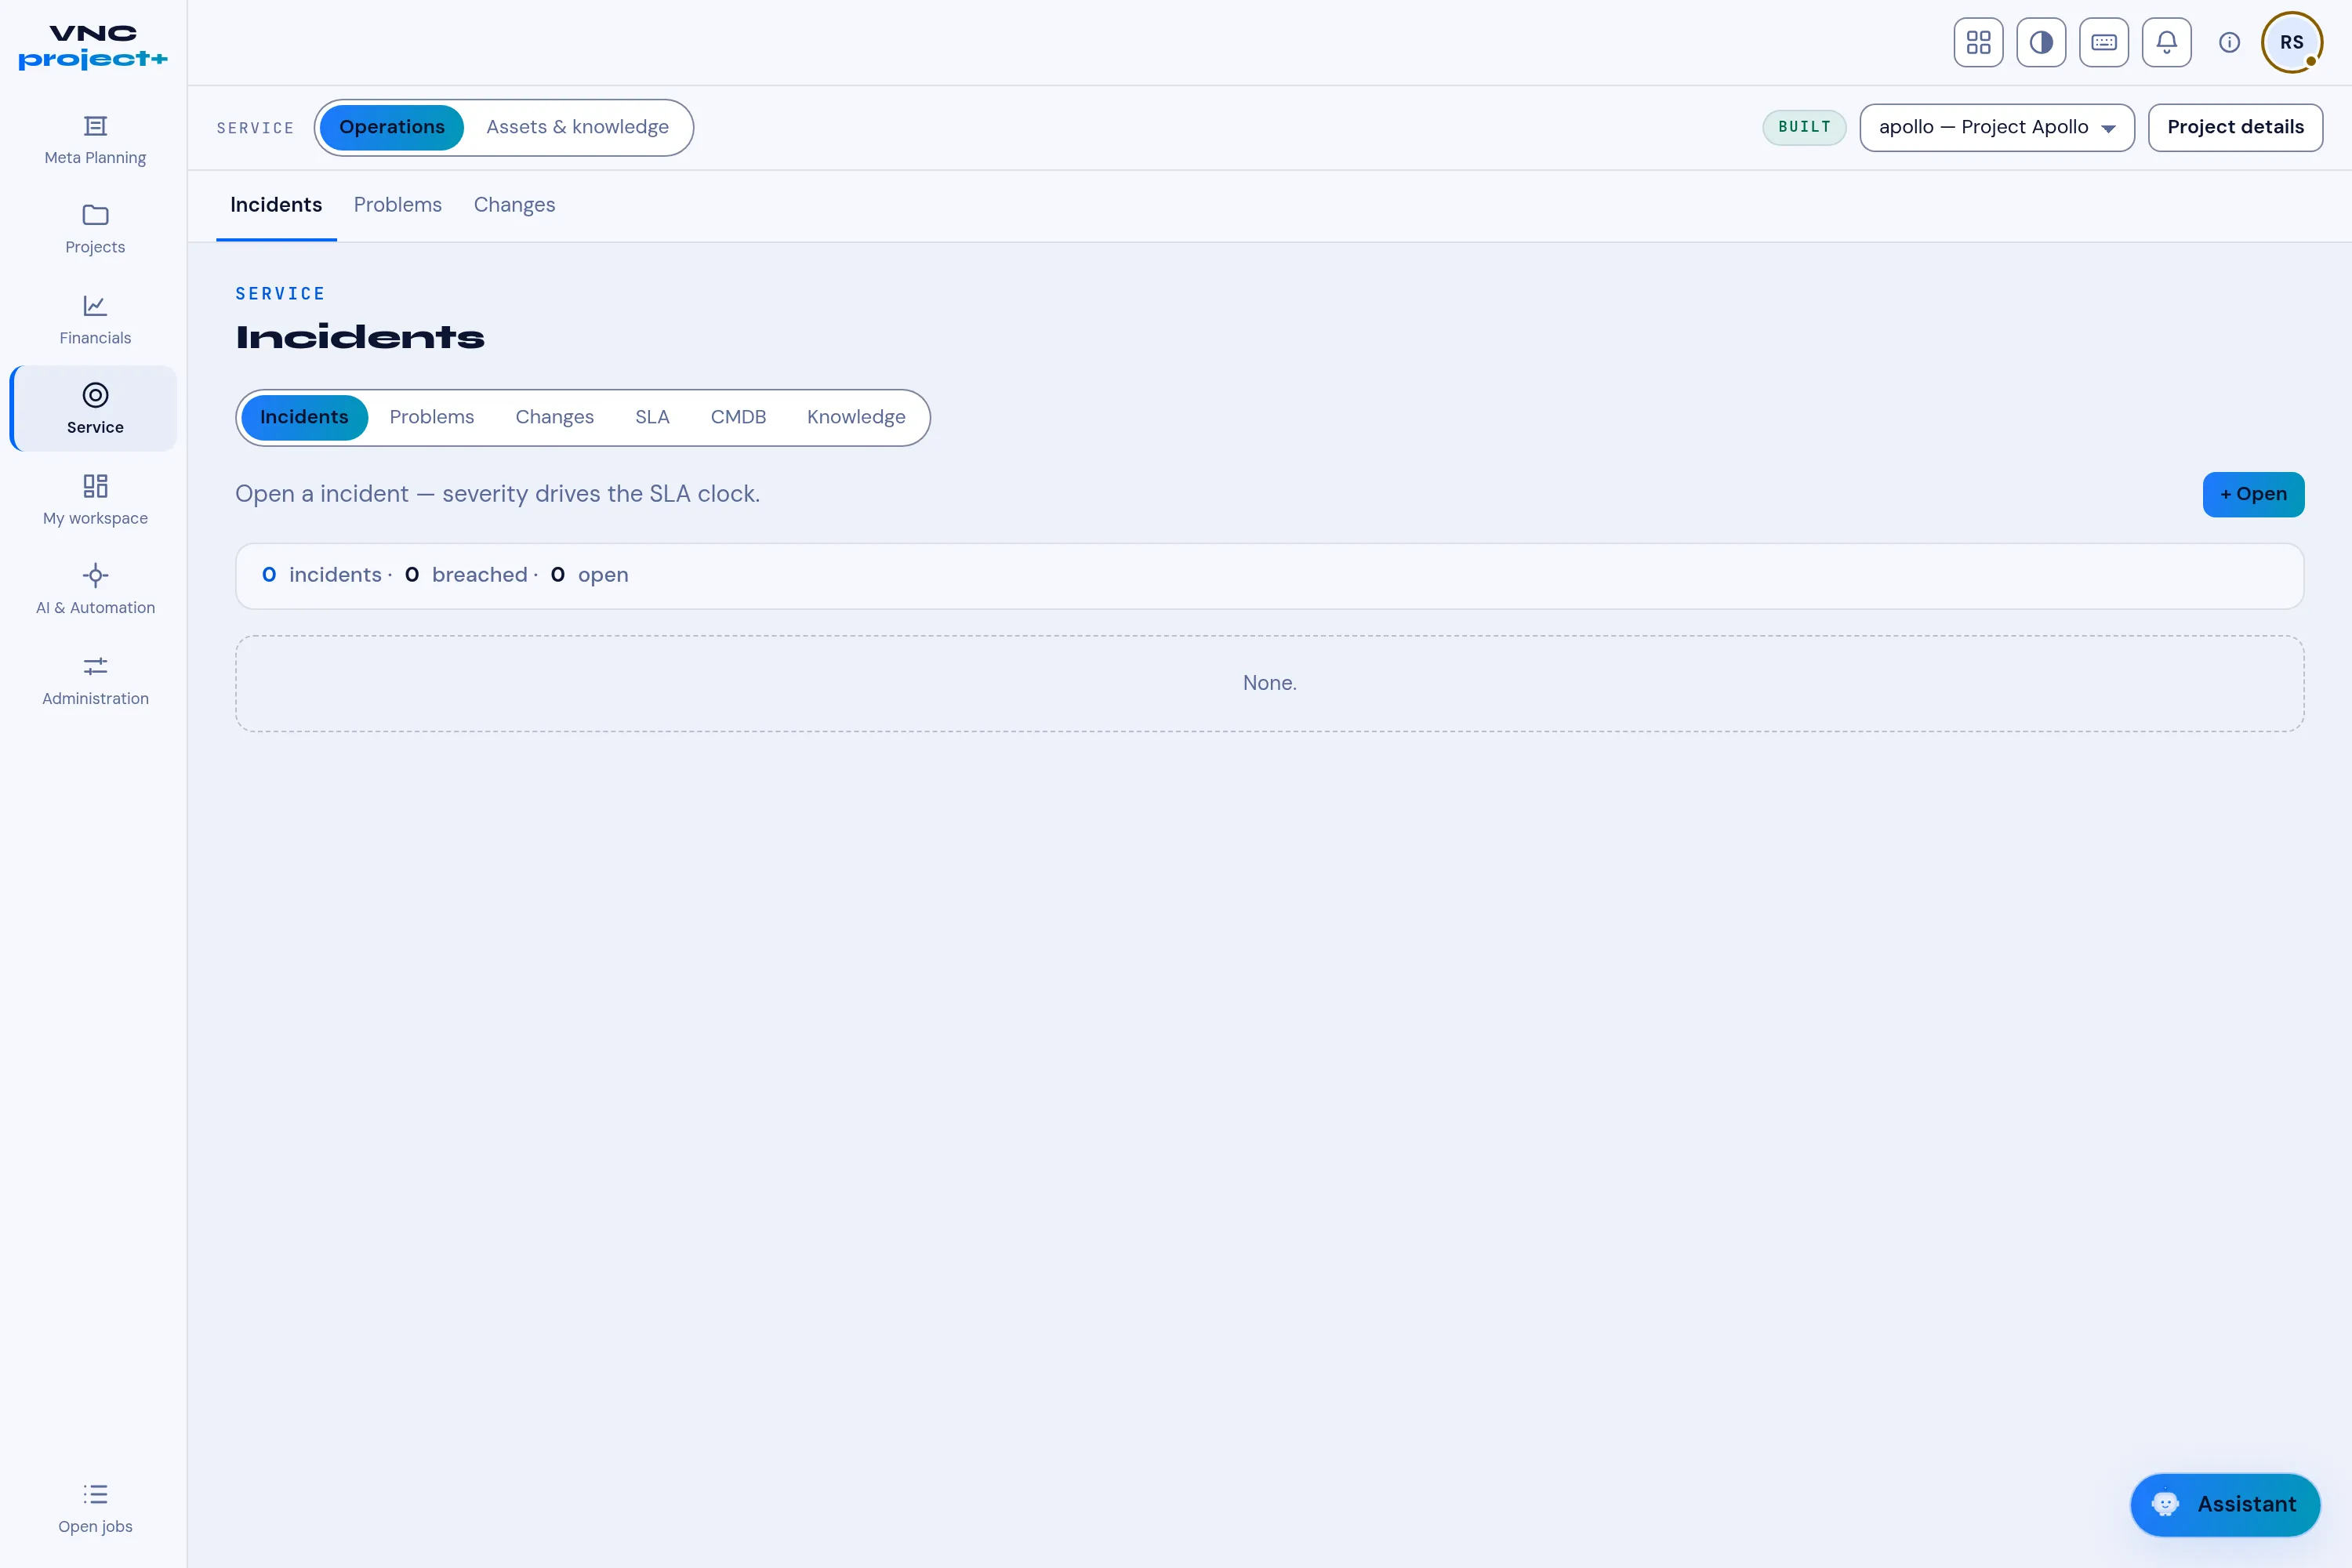Launch the Assistant chat

point(2225,1504)
